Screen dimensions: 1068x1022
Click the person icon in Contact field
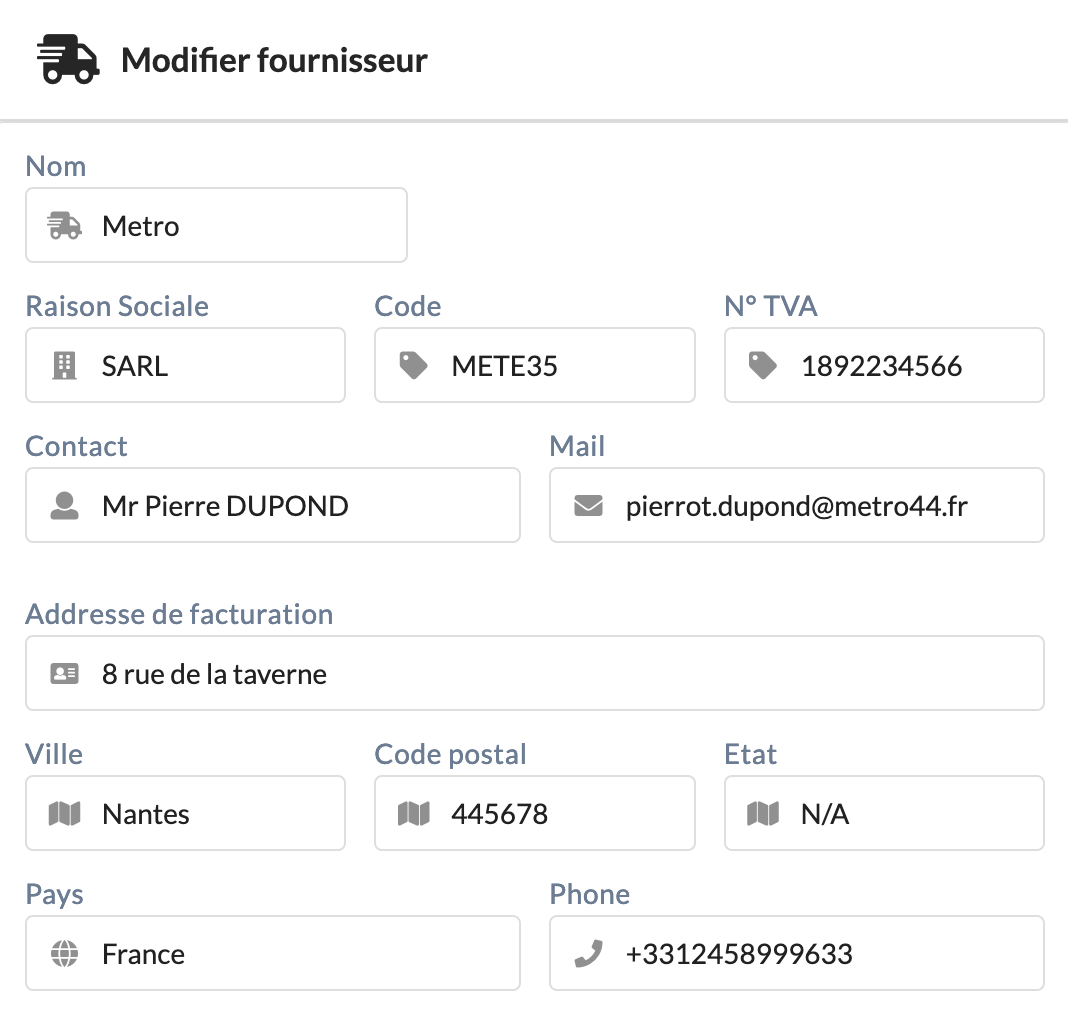(65, 506)
